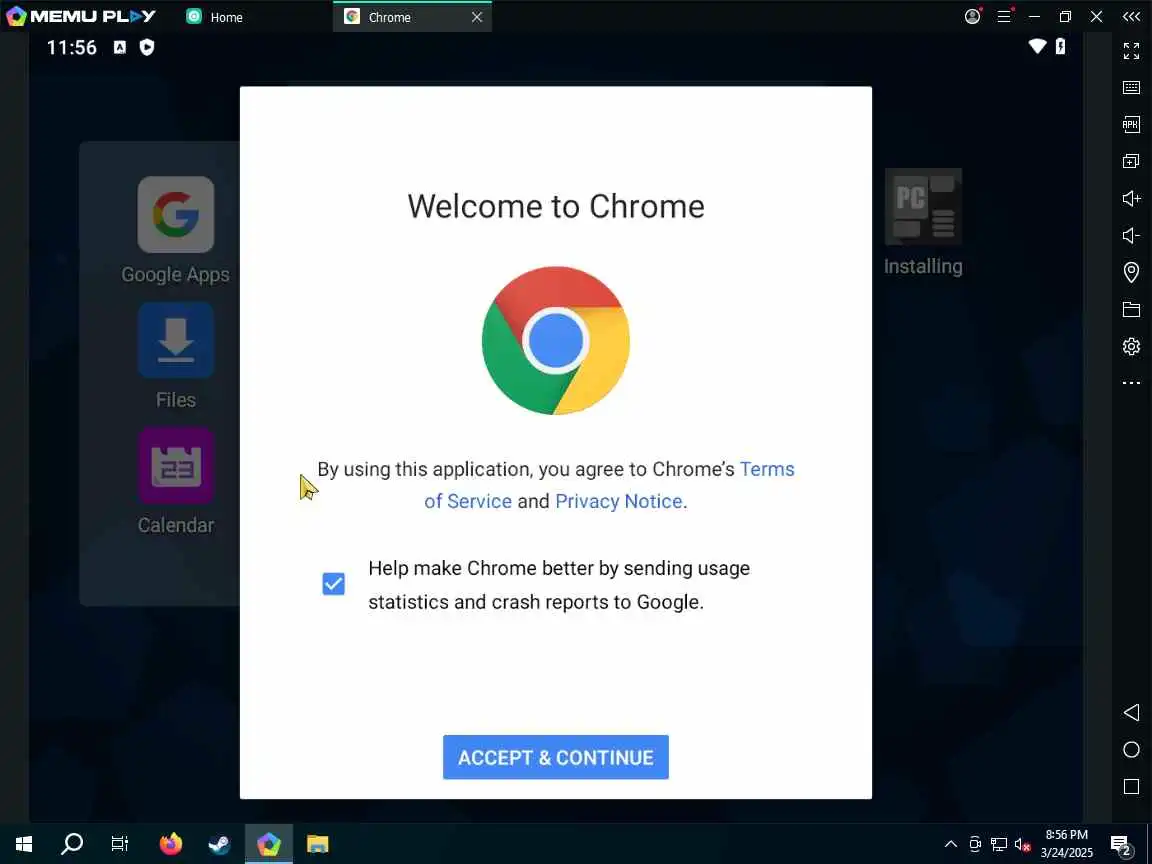Image resolution: width=1152 pixels, height=864 pixels.
Task: Open the Calendar app
Action: [x=176, y=481]
